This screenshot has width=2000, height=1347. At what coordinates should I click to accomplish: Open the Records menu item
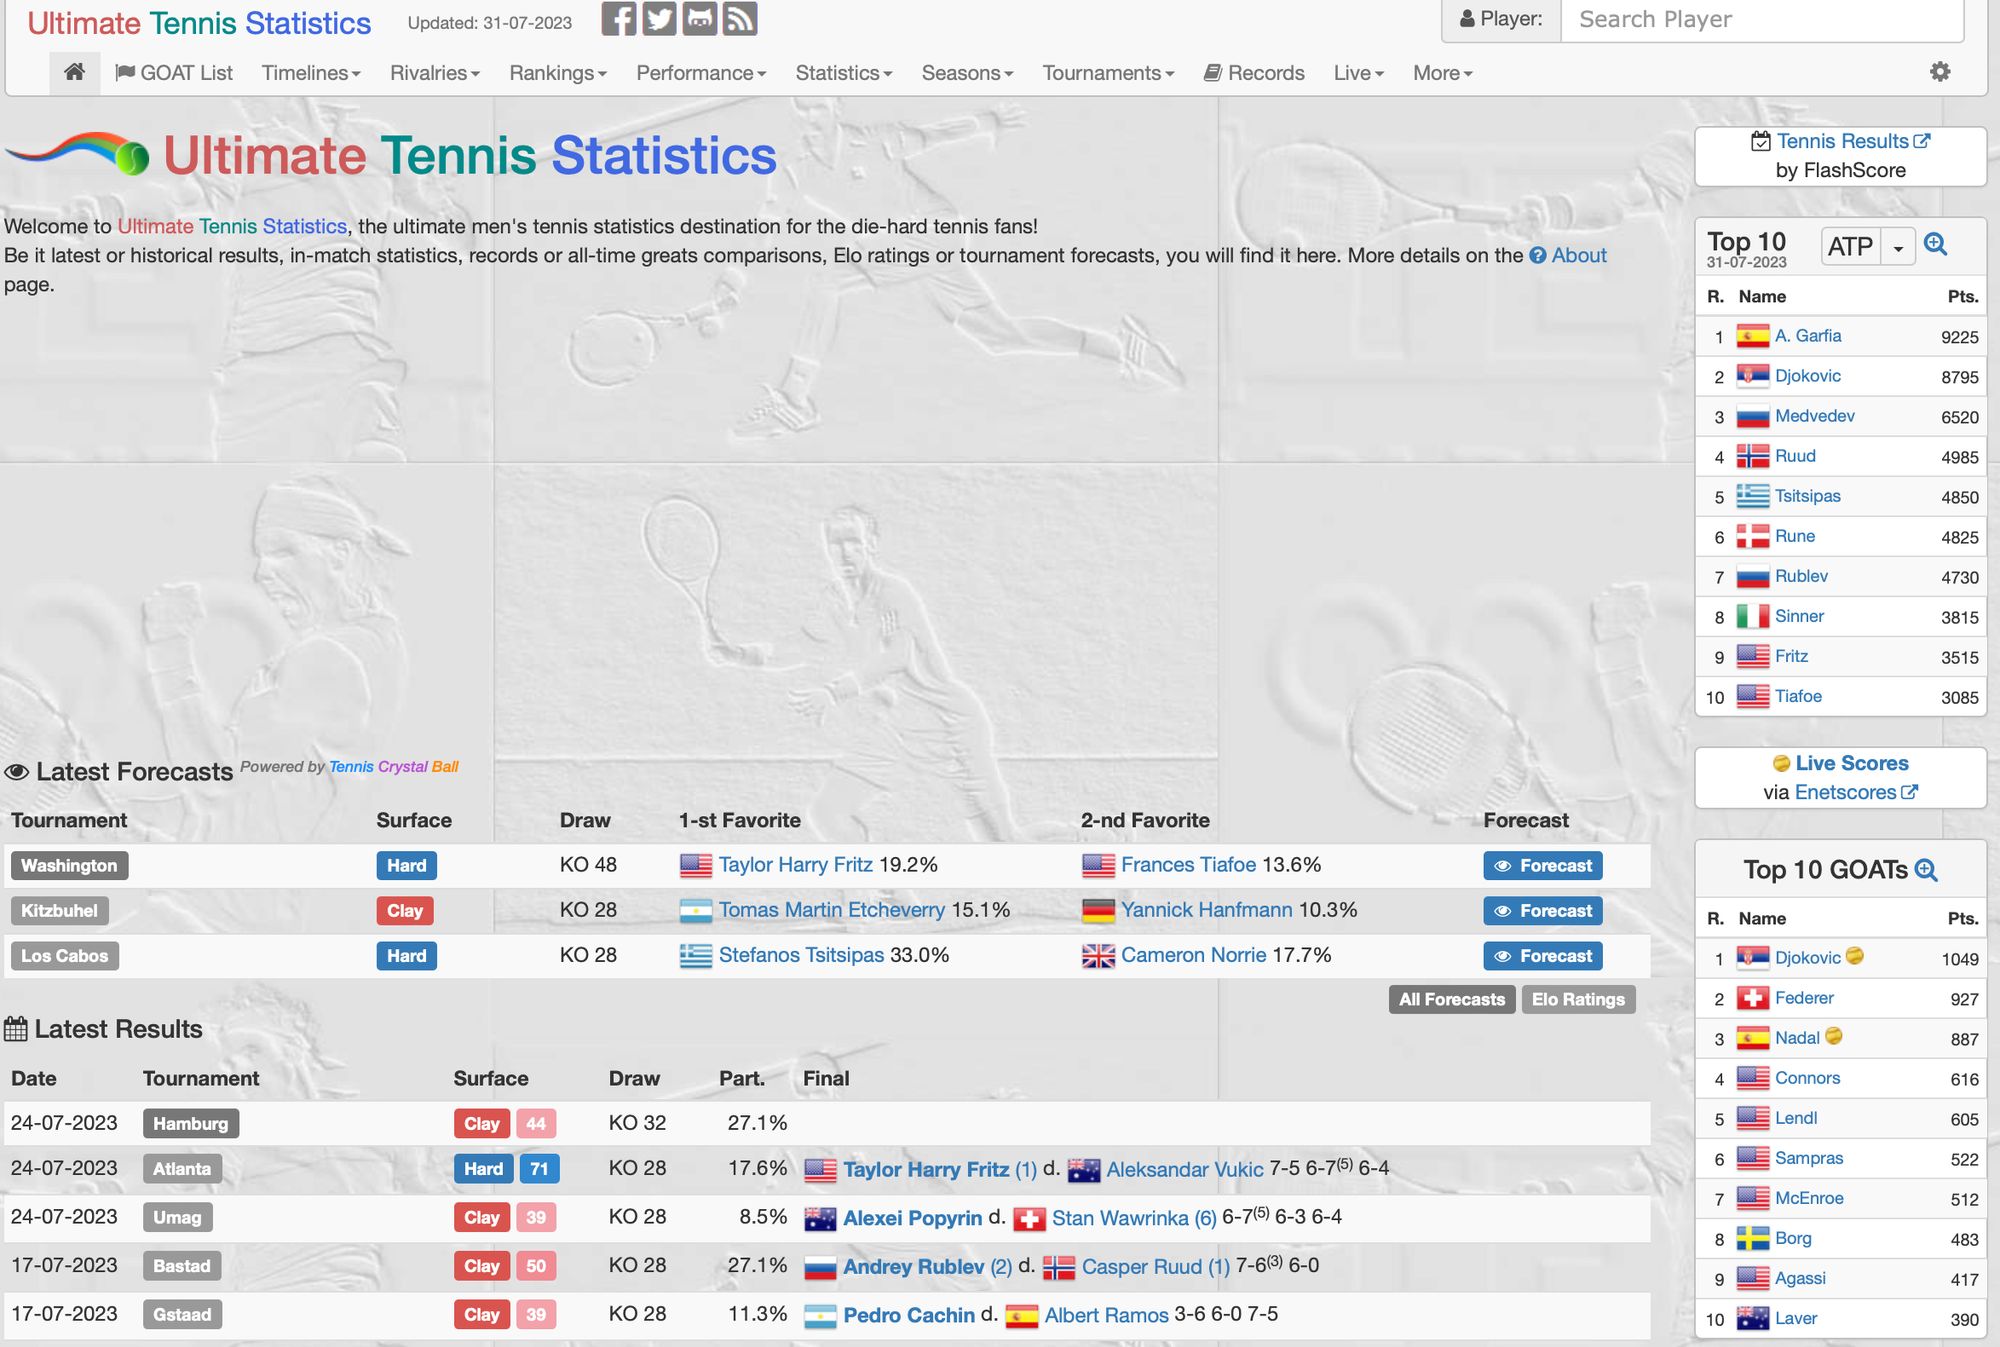[1254, 73]
